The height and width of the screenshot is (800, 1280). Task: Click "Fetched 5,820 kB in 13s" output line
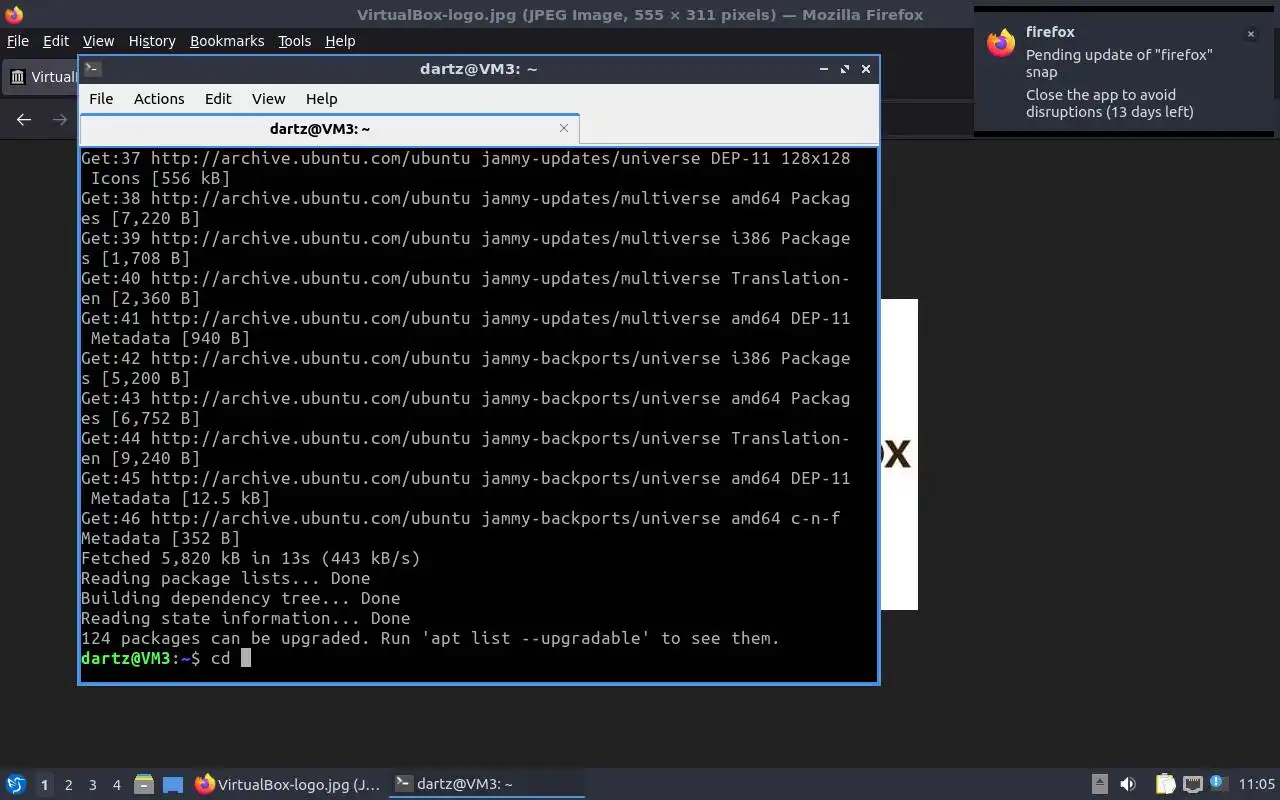(x=250, y=558)
